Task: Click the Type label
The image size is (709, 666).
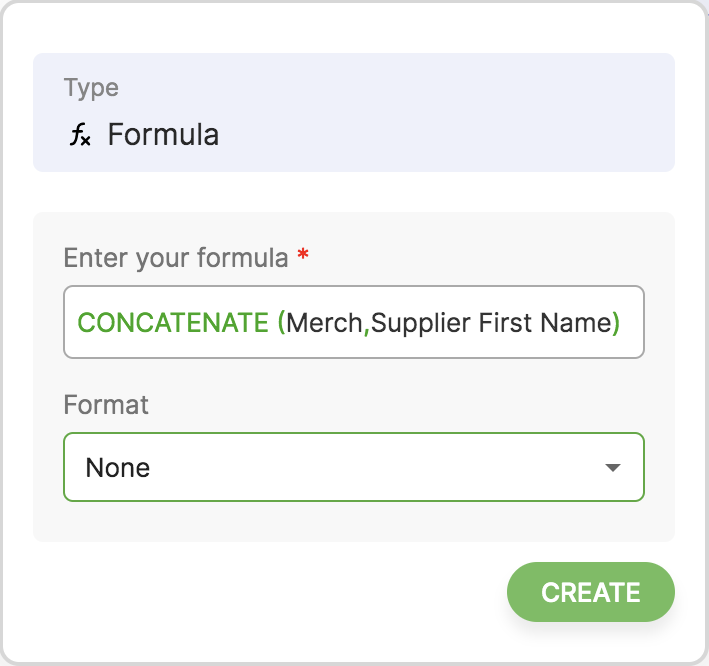Action: click(x=91, y=88)
